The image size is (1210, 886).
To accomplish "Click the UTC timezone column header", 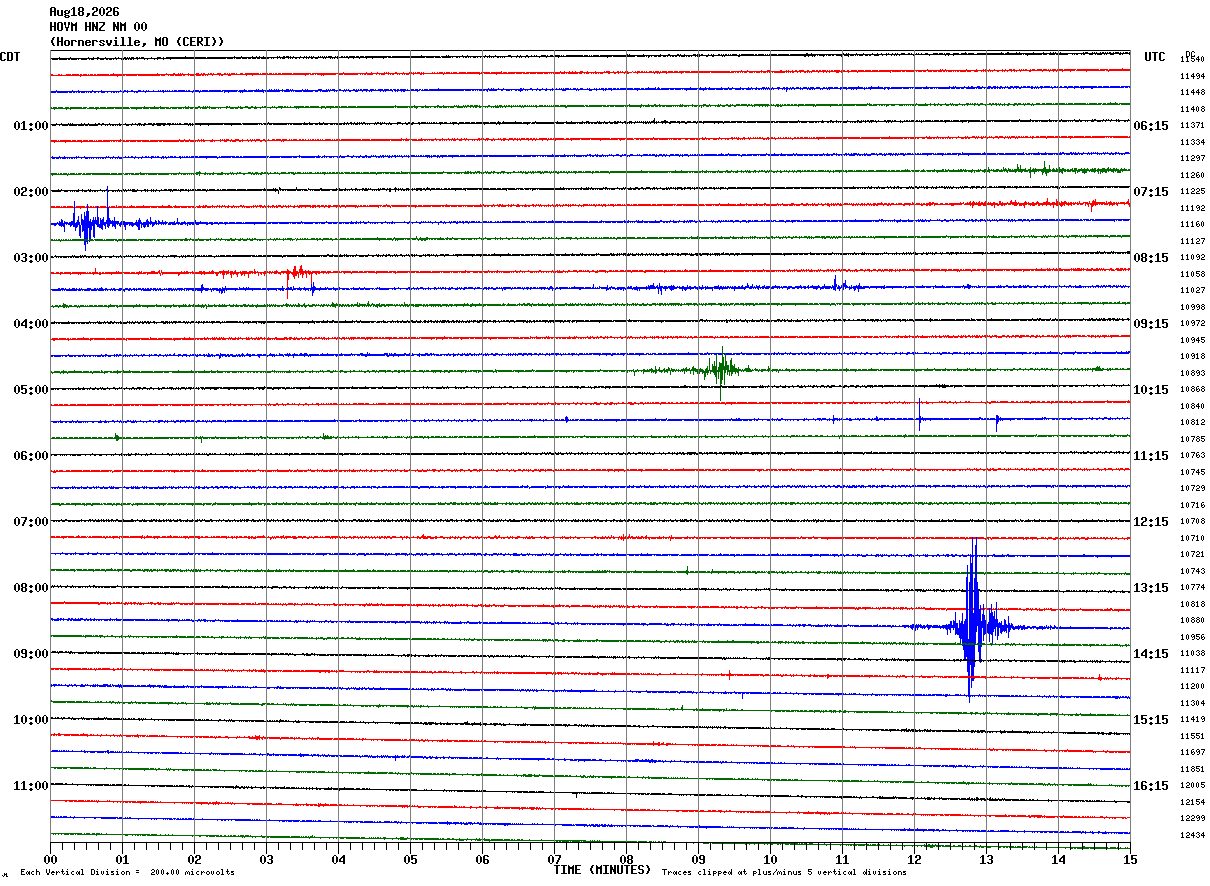I will [x=1155, y=57].
